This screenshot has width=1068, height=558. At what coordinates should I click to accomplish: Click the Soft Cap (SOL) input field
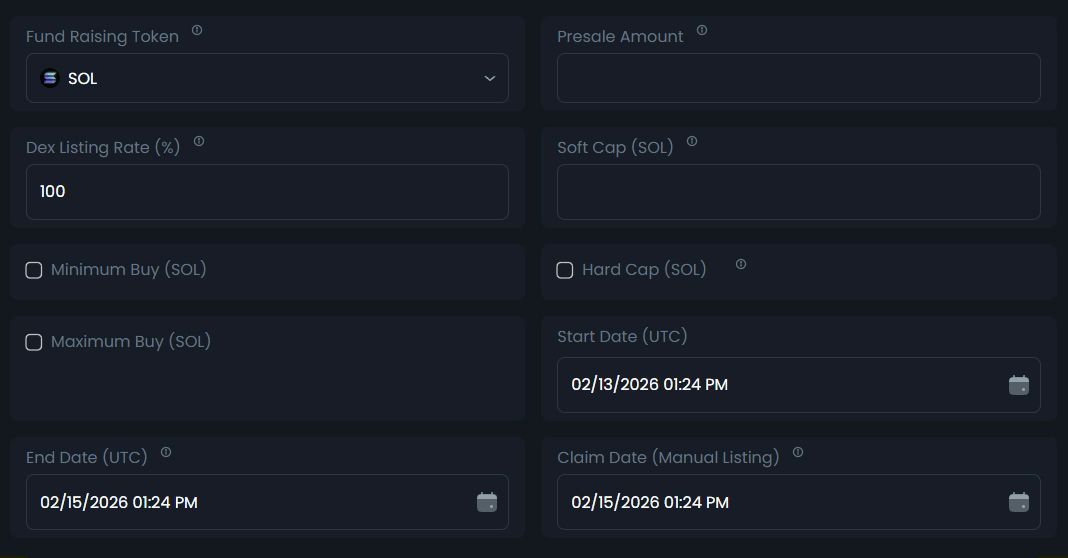pyautogui.click(x=798, y=192)
